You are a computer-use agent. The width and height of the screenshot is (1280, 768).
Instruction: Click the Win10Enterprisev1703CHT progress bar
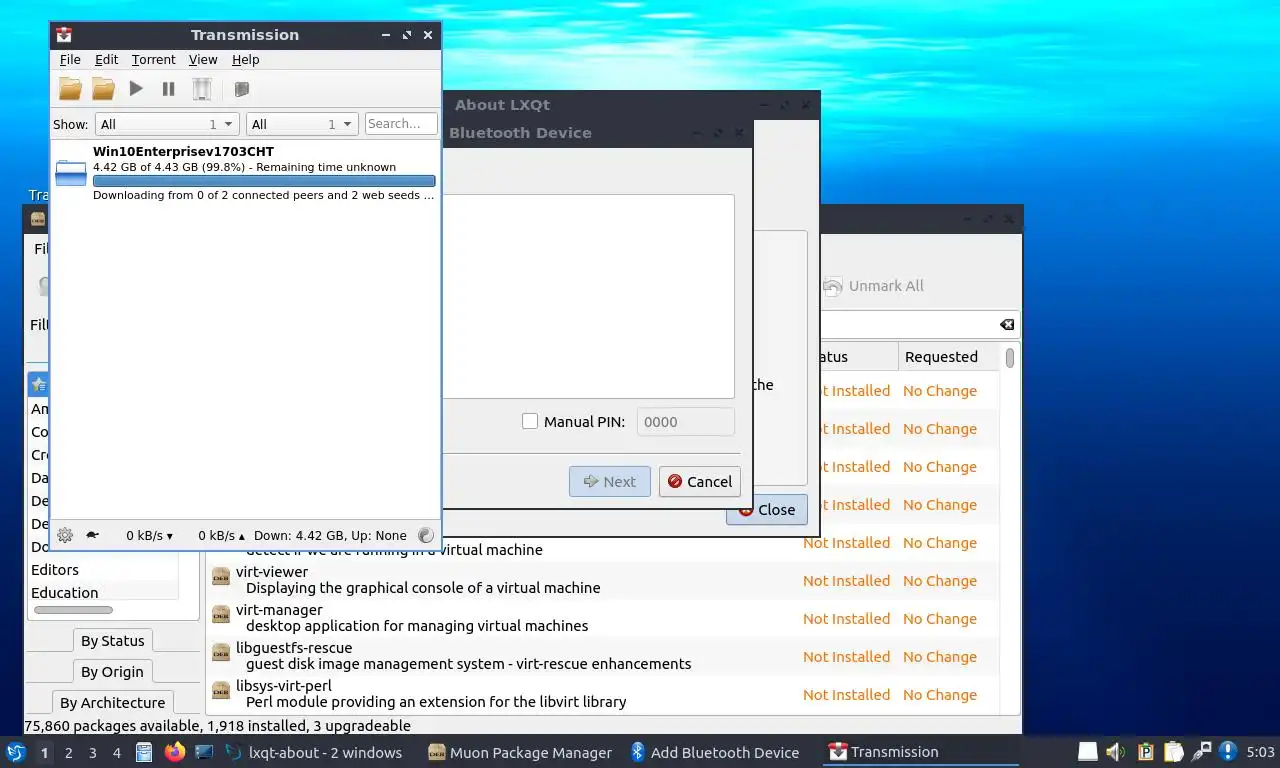pyautogui.click(x=264, y=181)
